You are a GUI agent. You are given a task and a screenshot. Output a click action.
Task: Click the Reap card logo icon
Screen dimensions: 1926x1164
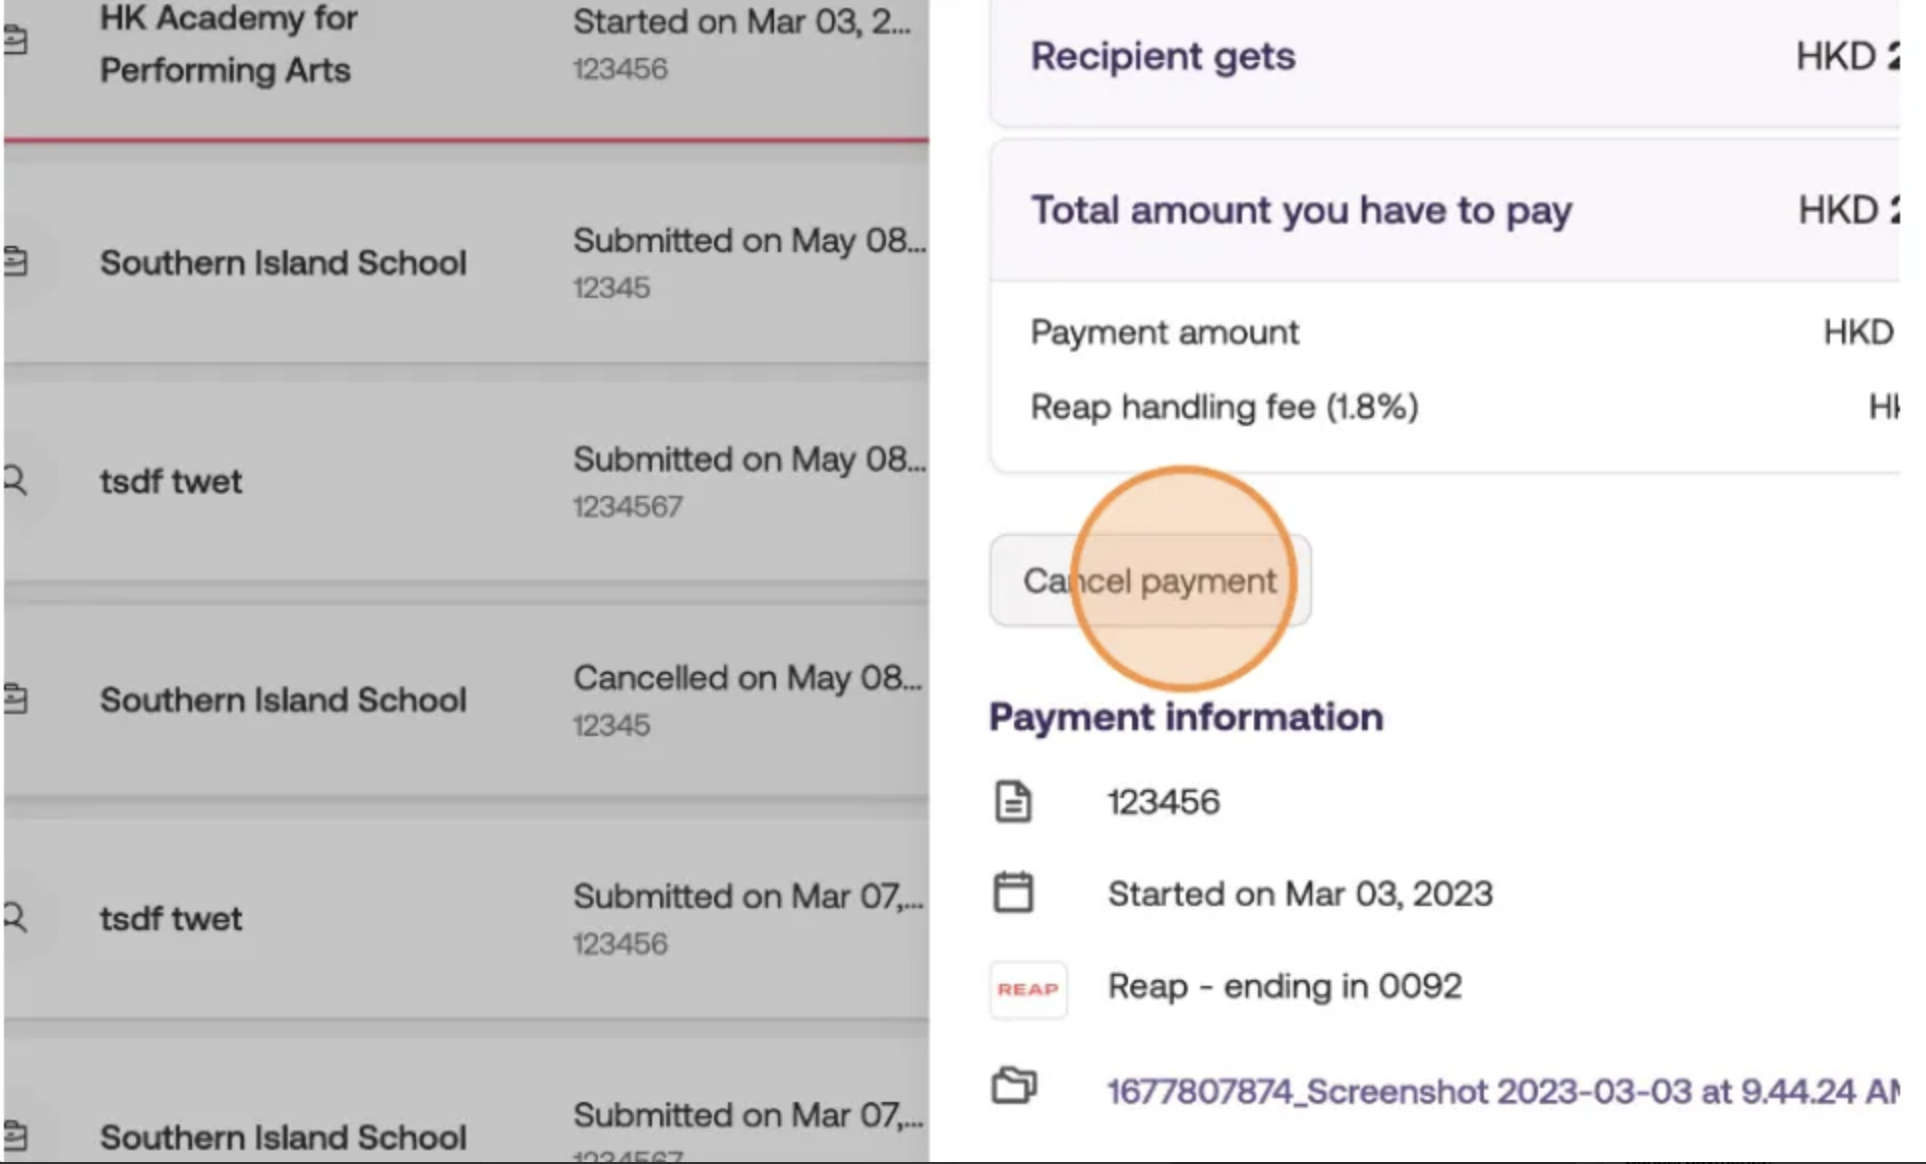[x=1028, y=989]
